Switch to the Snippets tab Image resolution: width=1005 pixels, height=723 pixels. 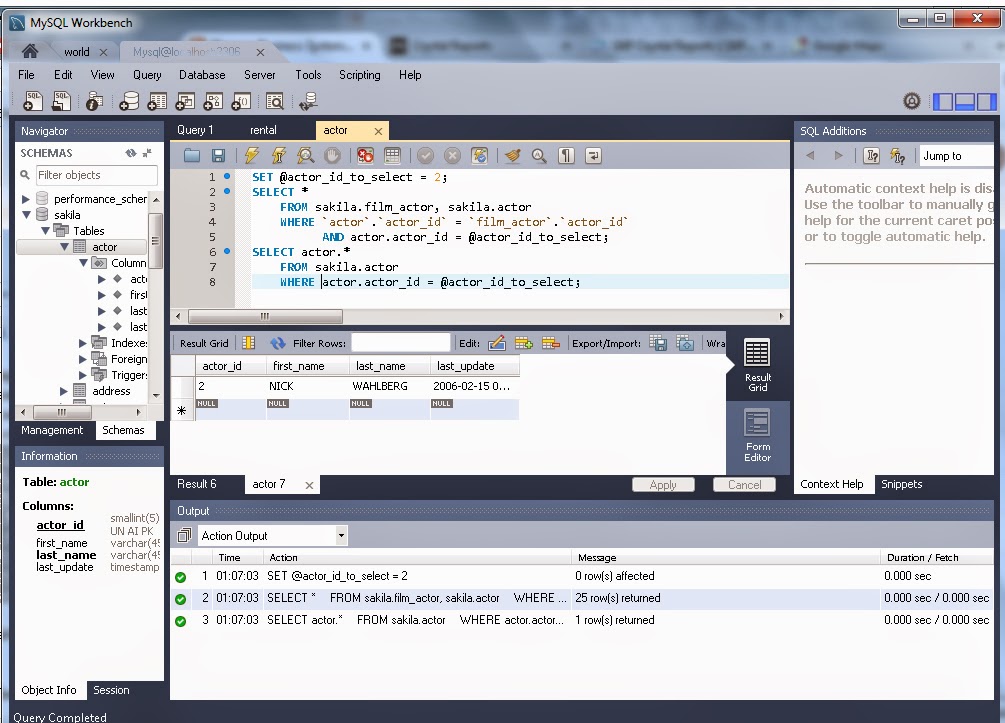coord(901,484)
